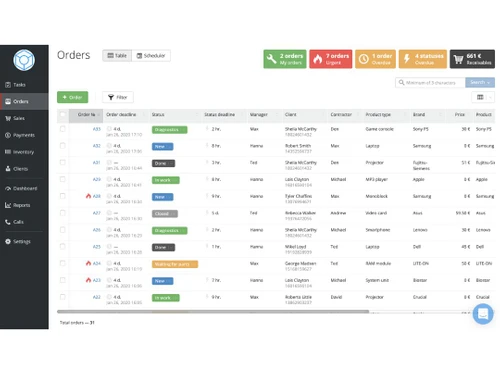Open order link A32
The image size is (500, 375).
(x=96, y=146)
